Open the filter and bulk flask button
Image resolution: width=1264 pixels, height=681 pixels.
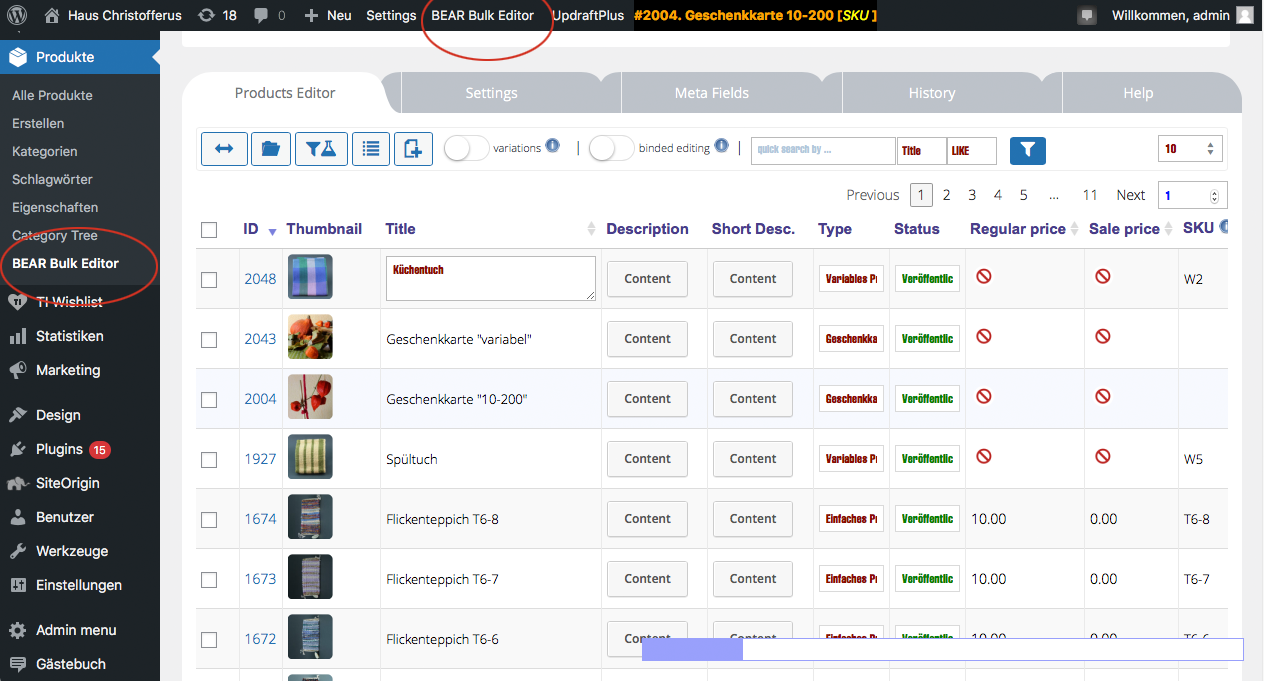point(321,149)
